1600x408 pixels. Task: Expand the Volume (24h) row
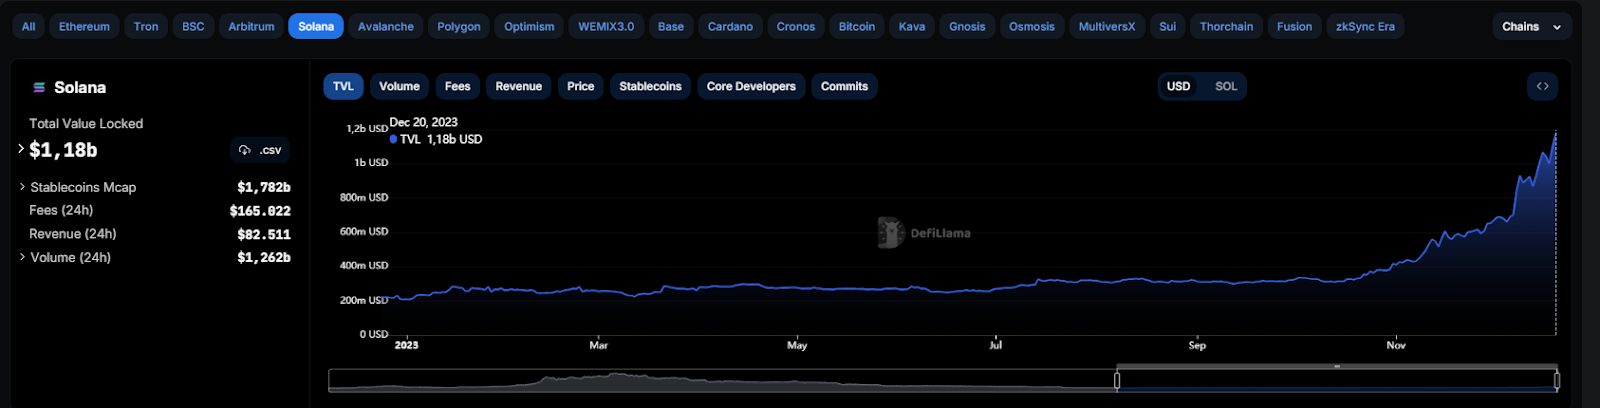click(x=22, y=257)
